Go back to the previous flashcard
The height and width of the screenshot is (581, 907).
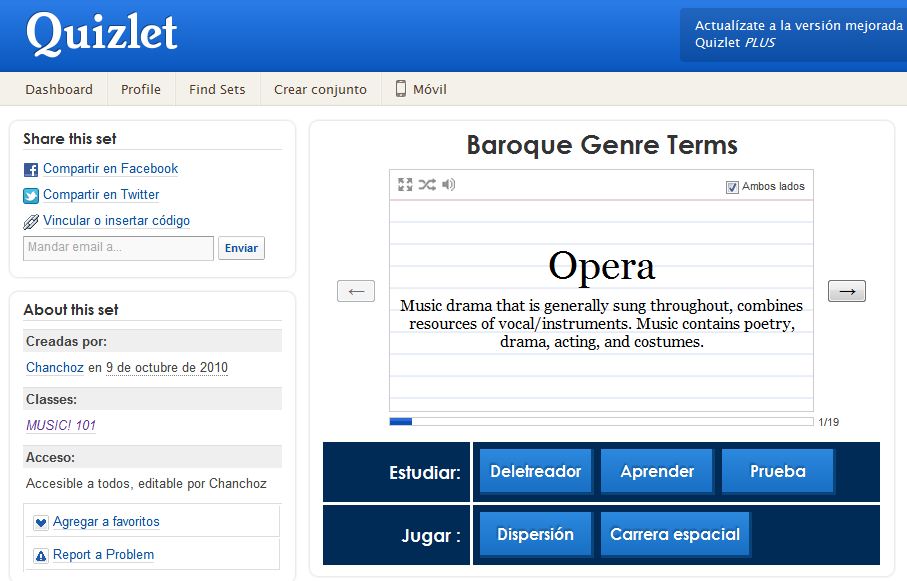pos(355,290)
